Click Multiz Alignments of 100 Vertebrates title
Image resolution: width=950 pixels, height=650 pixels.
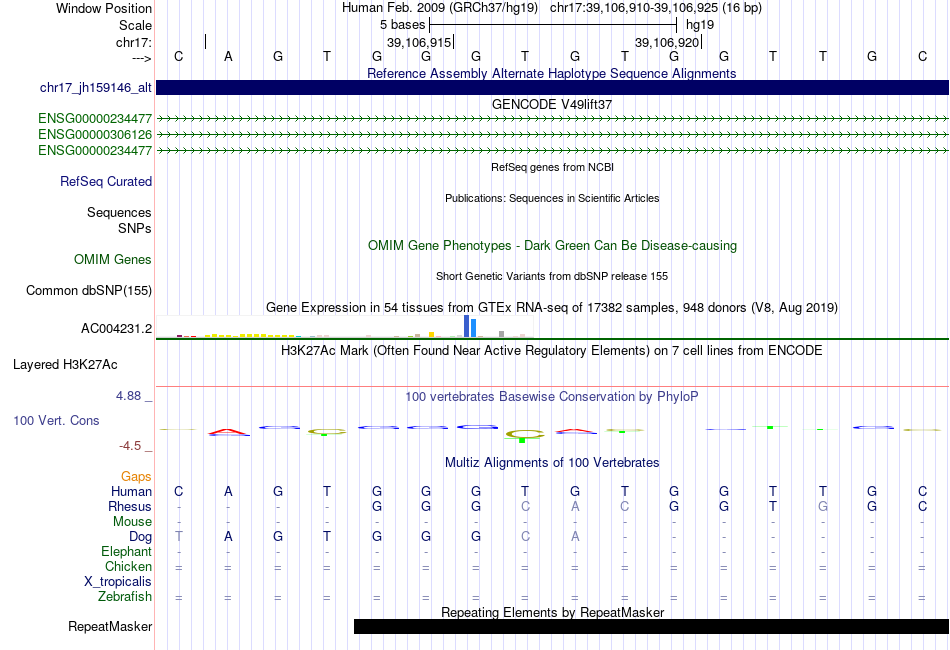(551, 462)
